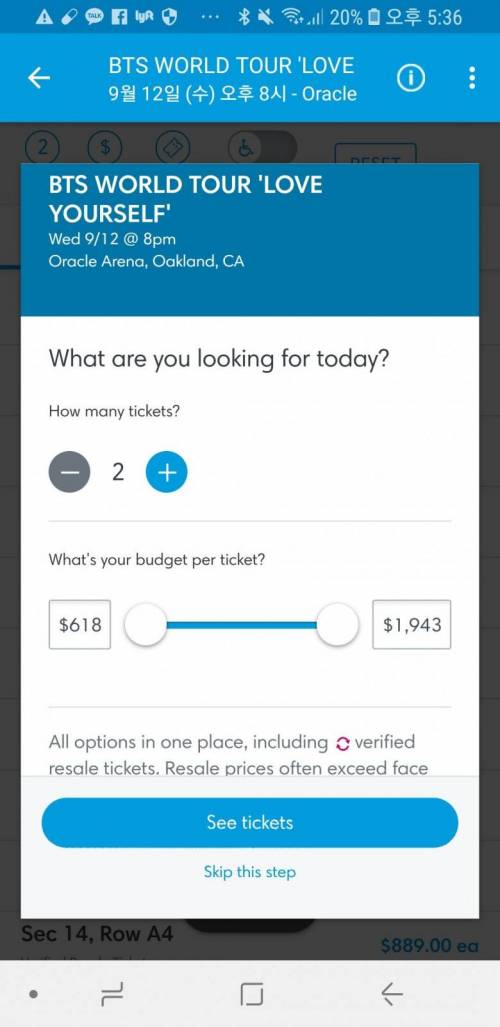Increase ticket count with plus button
The width and height of the screenshot is (500, 1027).
pos(166,472)
